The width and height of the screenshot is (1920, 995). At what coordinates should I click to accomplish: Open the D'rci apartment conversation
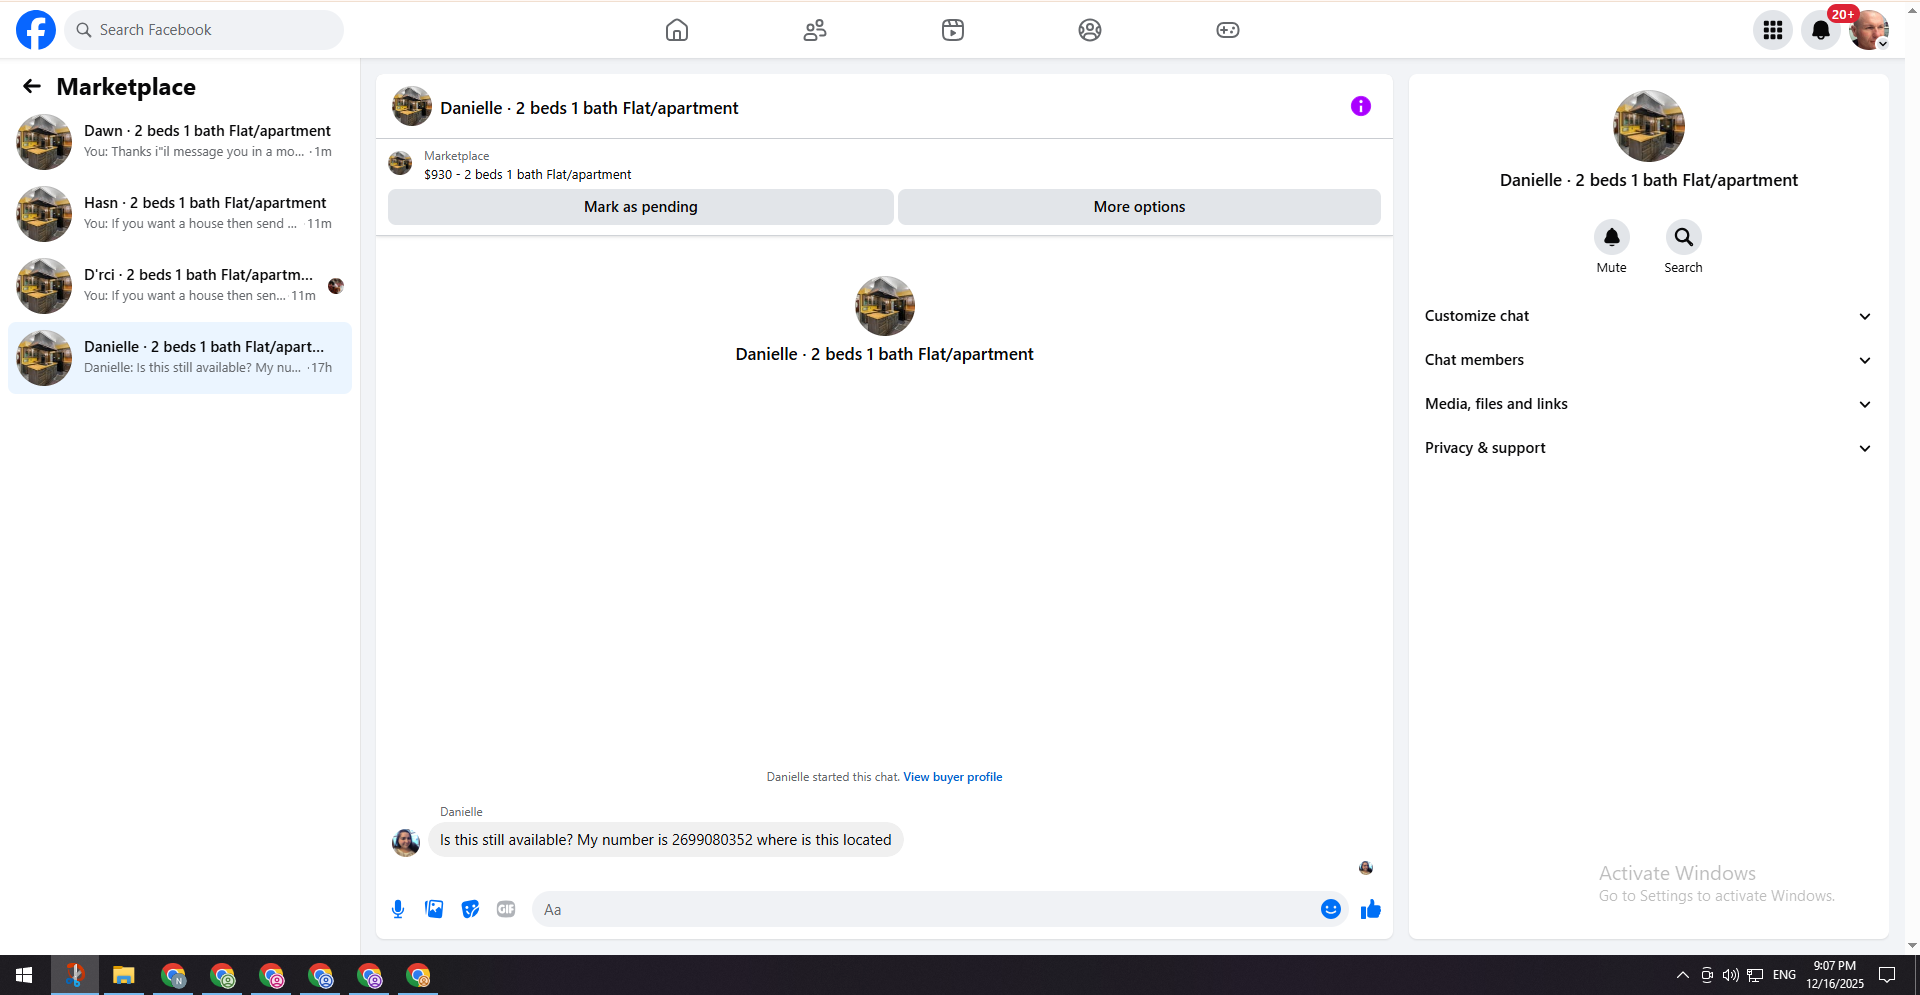point(180,286)
